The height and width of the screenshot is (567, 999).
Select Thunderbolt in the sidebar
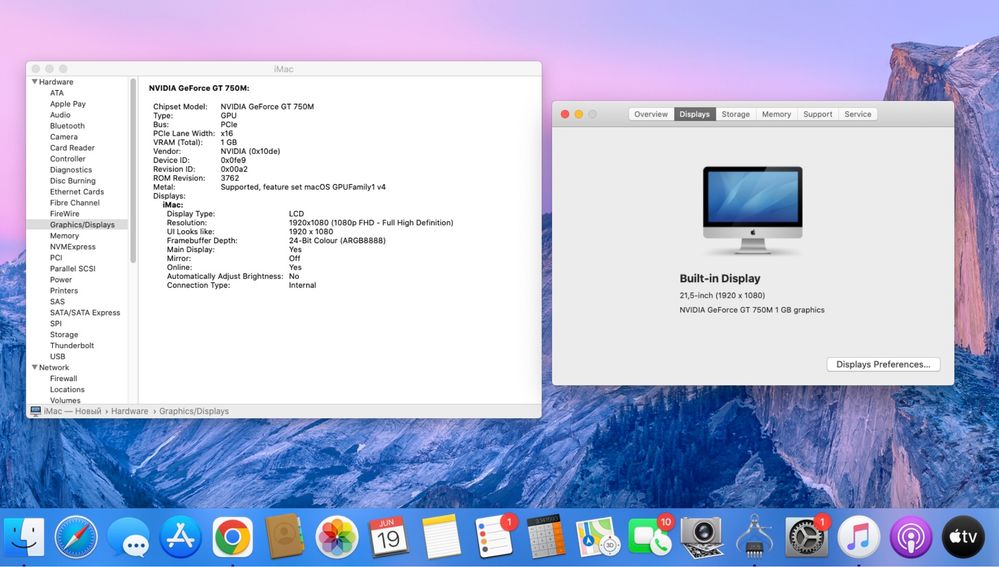pyautogui.click(x=71, y=345)
